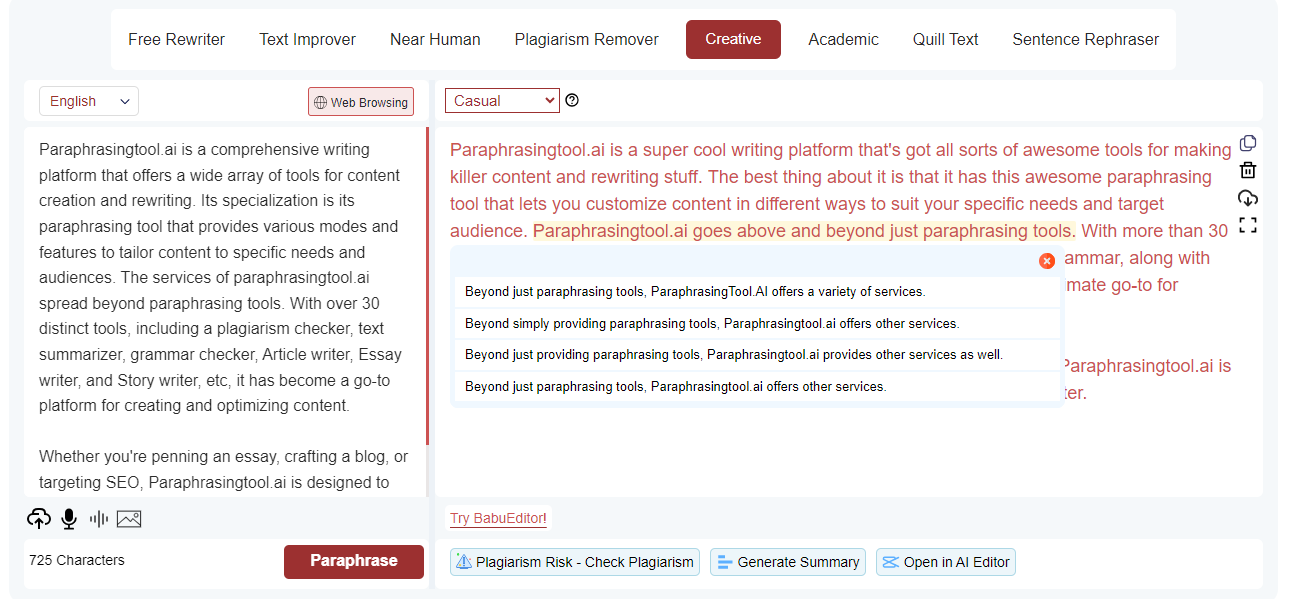This screenshot has height=599, width=1303.
Task: Open the tone help question mark icon
Action: tap(572, 100)
